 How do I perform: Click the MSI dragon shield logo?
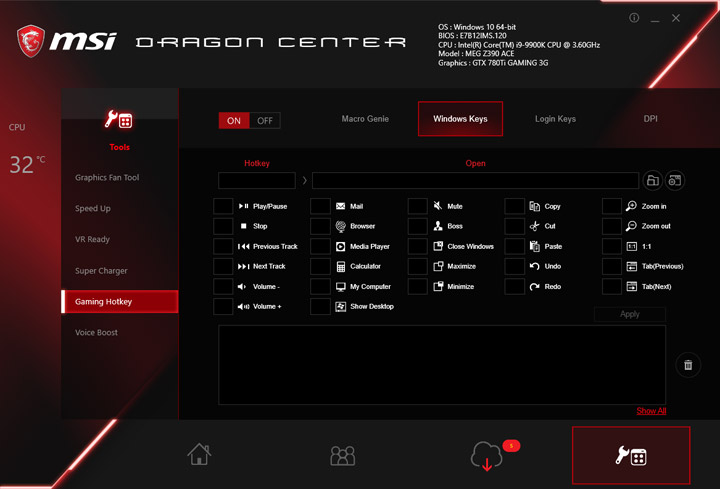click(31, 41)
